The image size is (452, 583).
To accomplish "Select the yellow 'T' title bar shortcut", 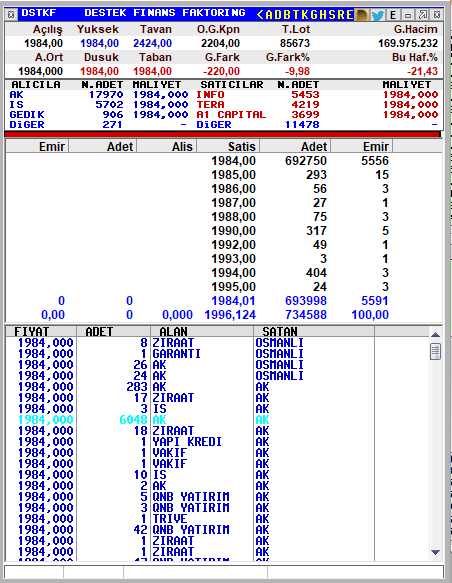I will (x=296, y=15).
